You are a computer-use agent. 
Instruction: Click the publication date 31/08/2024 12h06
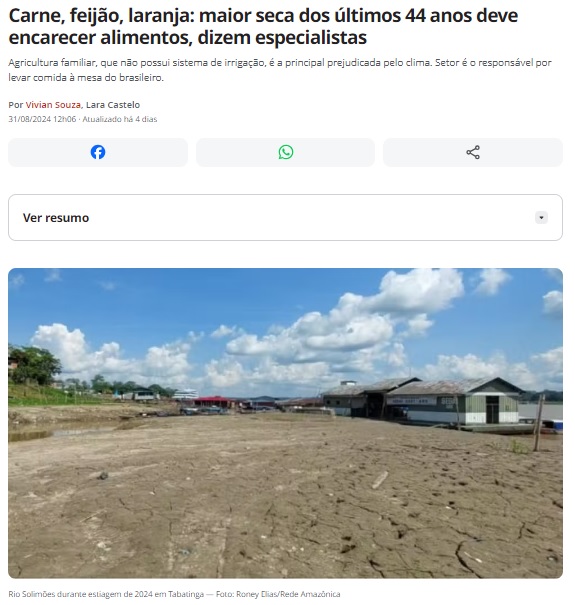point(42,119)
